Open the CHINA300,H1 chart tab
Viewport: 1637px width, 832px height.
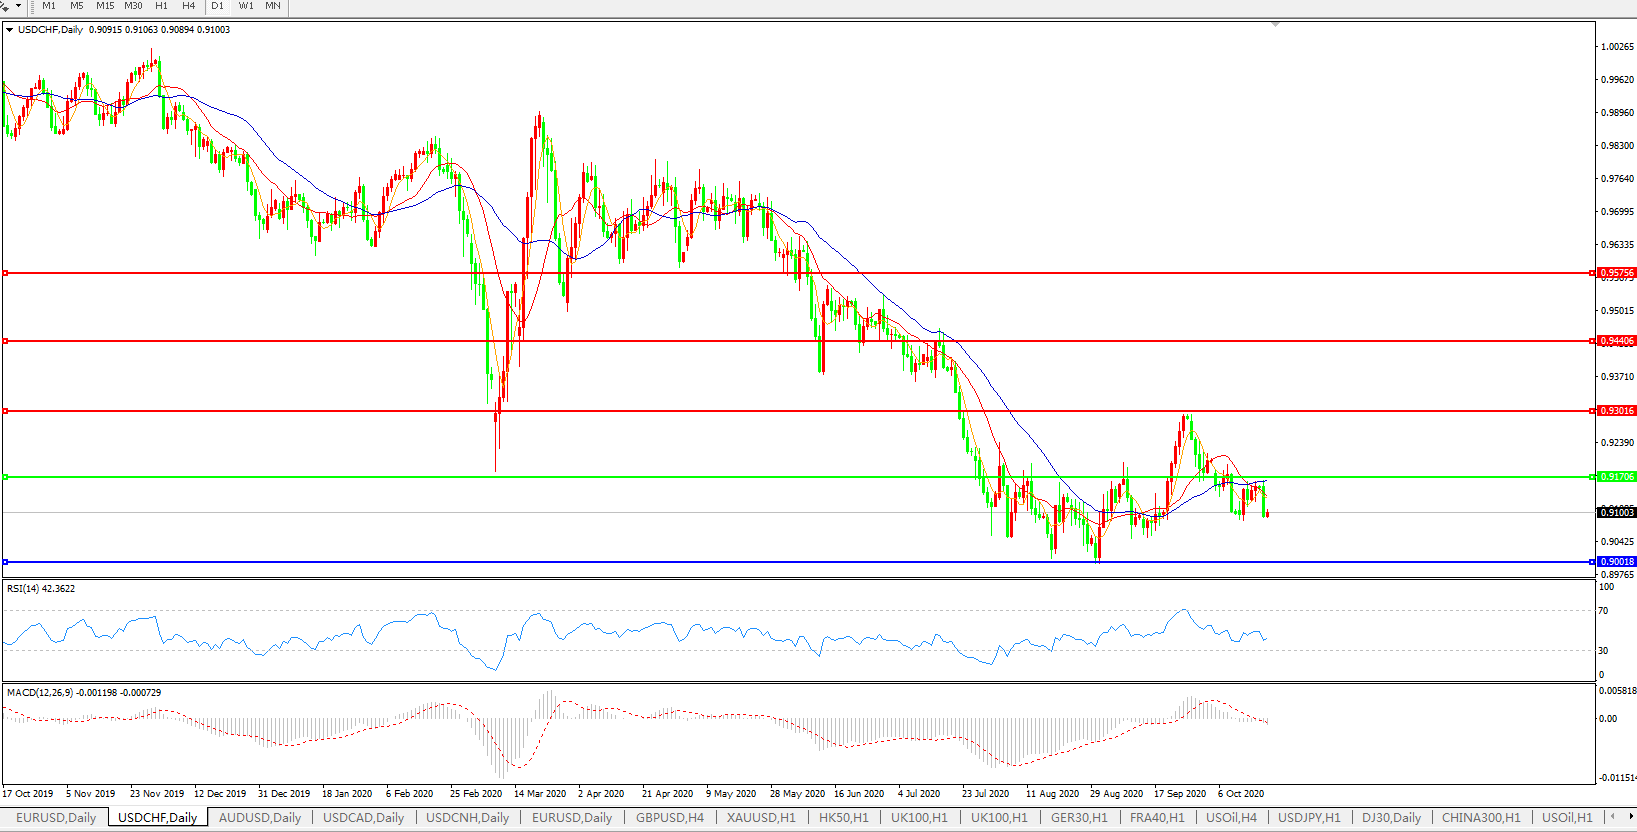coord(1481,818)
